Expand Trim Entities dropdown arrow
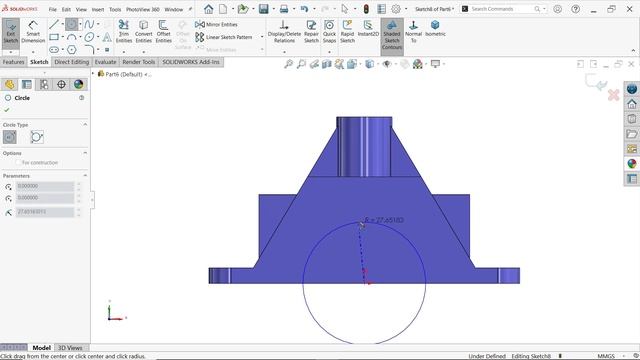This screenshot has height=360, width=640. click(x=124, y=52)
